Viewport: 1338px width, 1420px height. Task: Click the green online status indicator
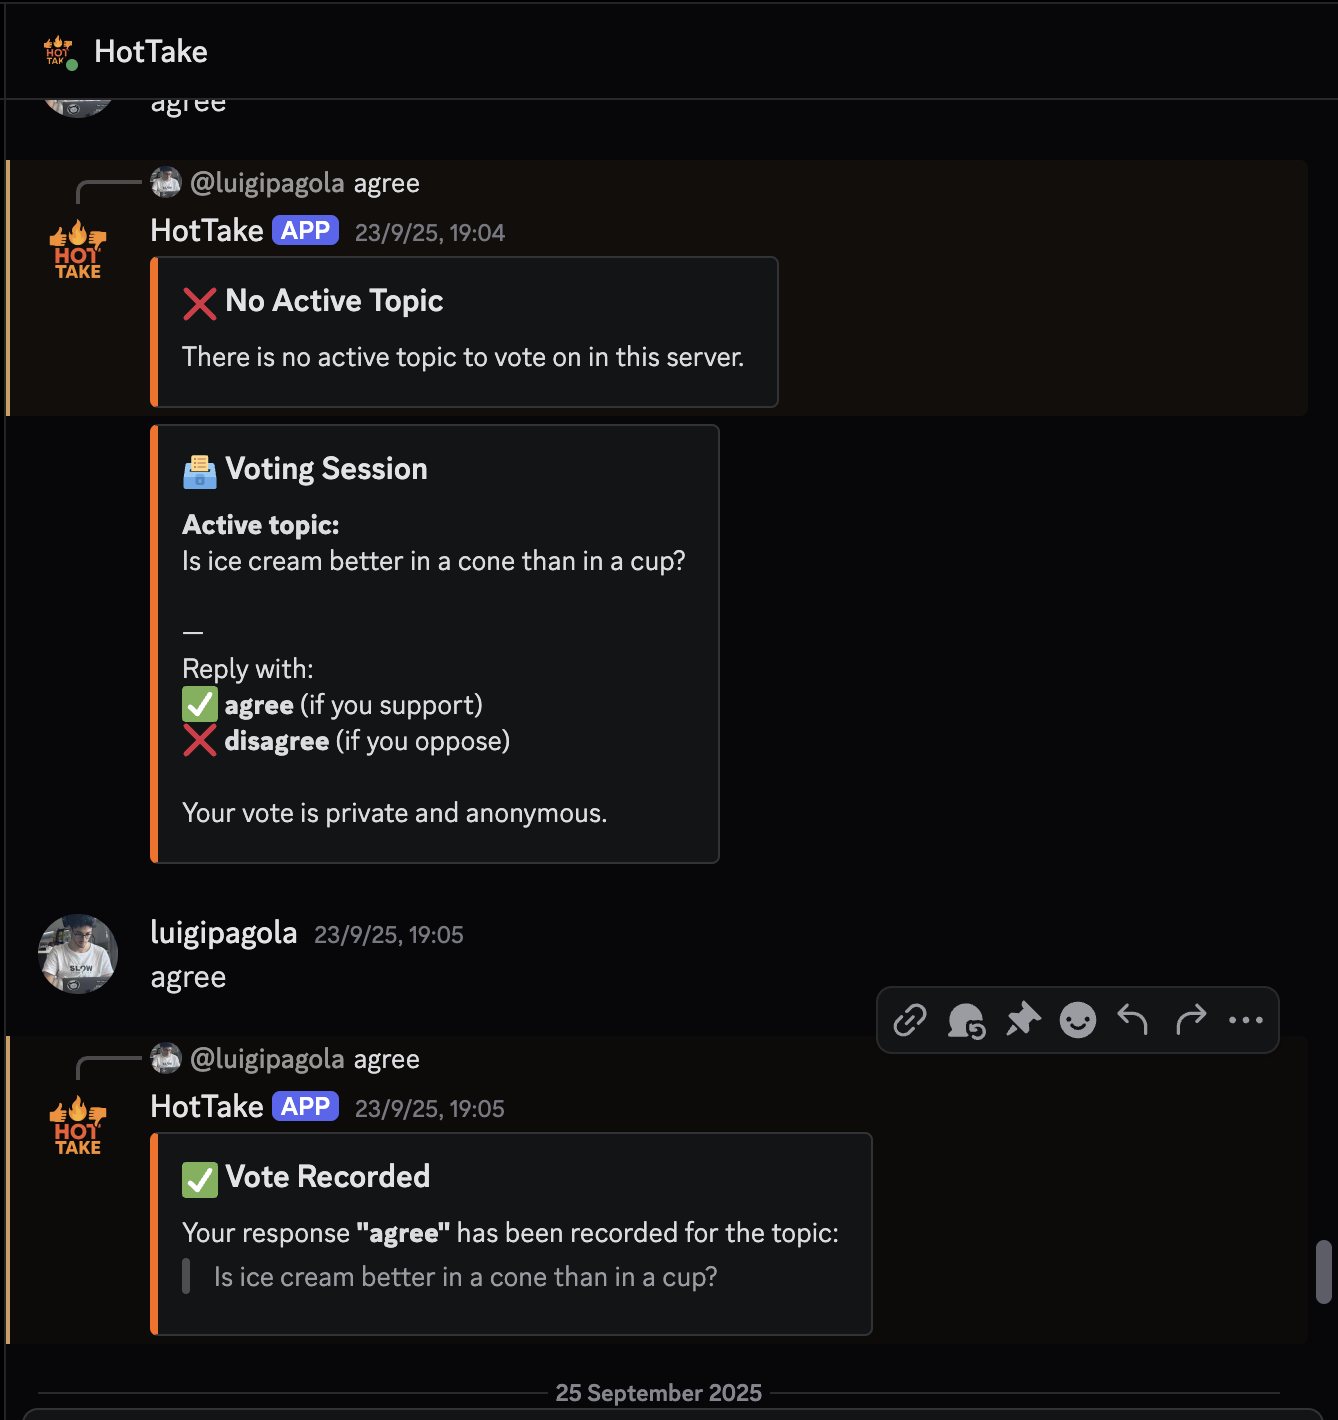coord(72,63)
